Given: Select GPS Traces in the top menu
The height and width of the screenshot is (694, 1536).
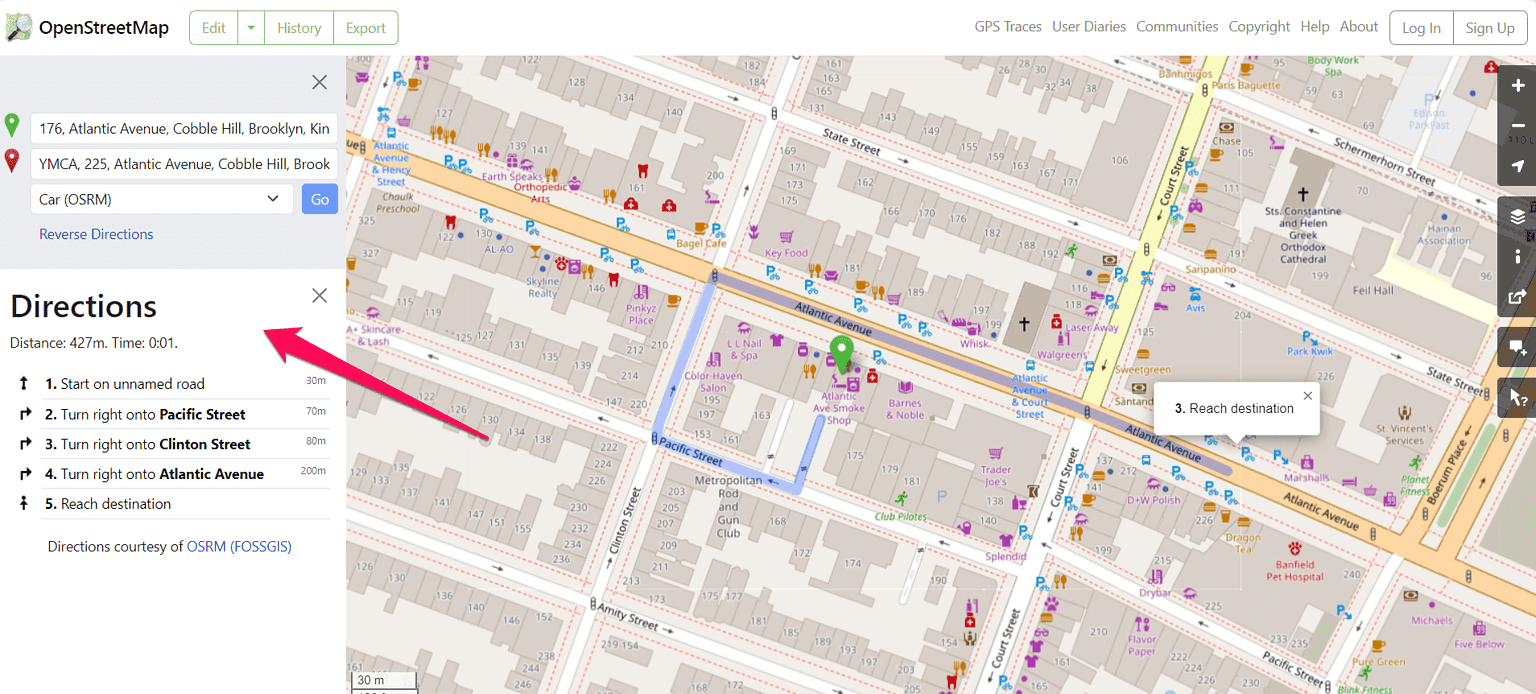Looking at the screenshot, I should tap(1007, 26).
